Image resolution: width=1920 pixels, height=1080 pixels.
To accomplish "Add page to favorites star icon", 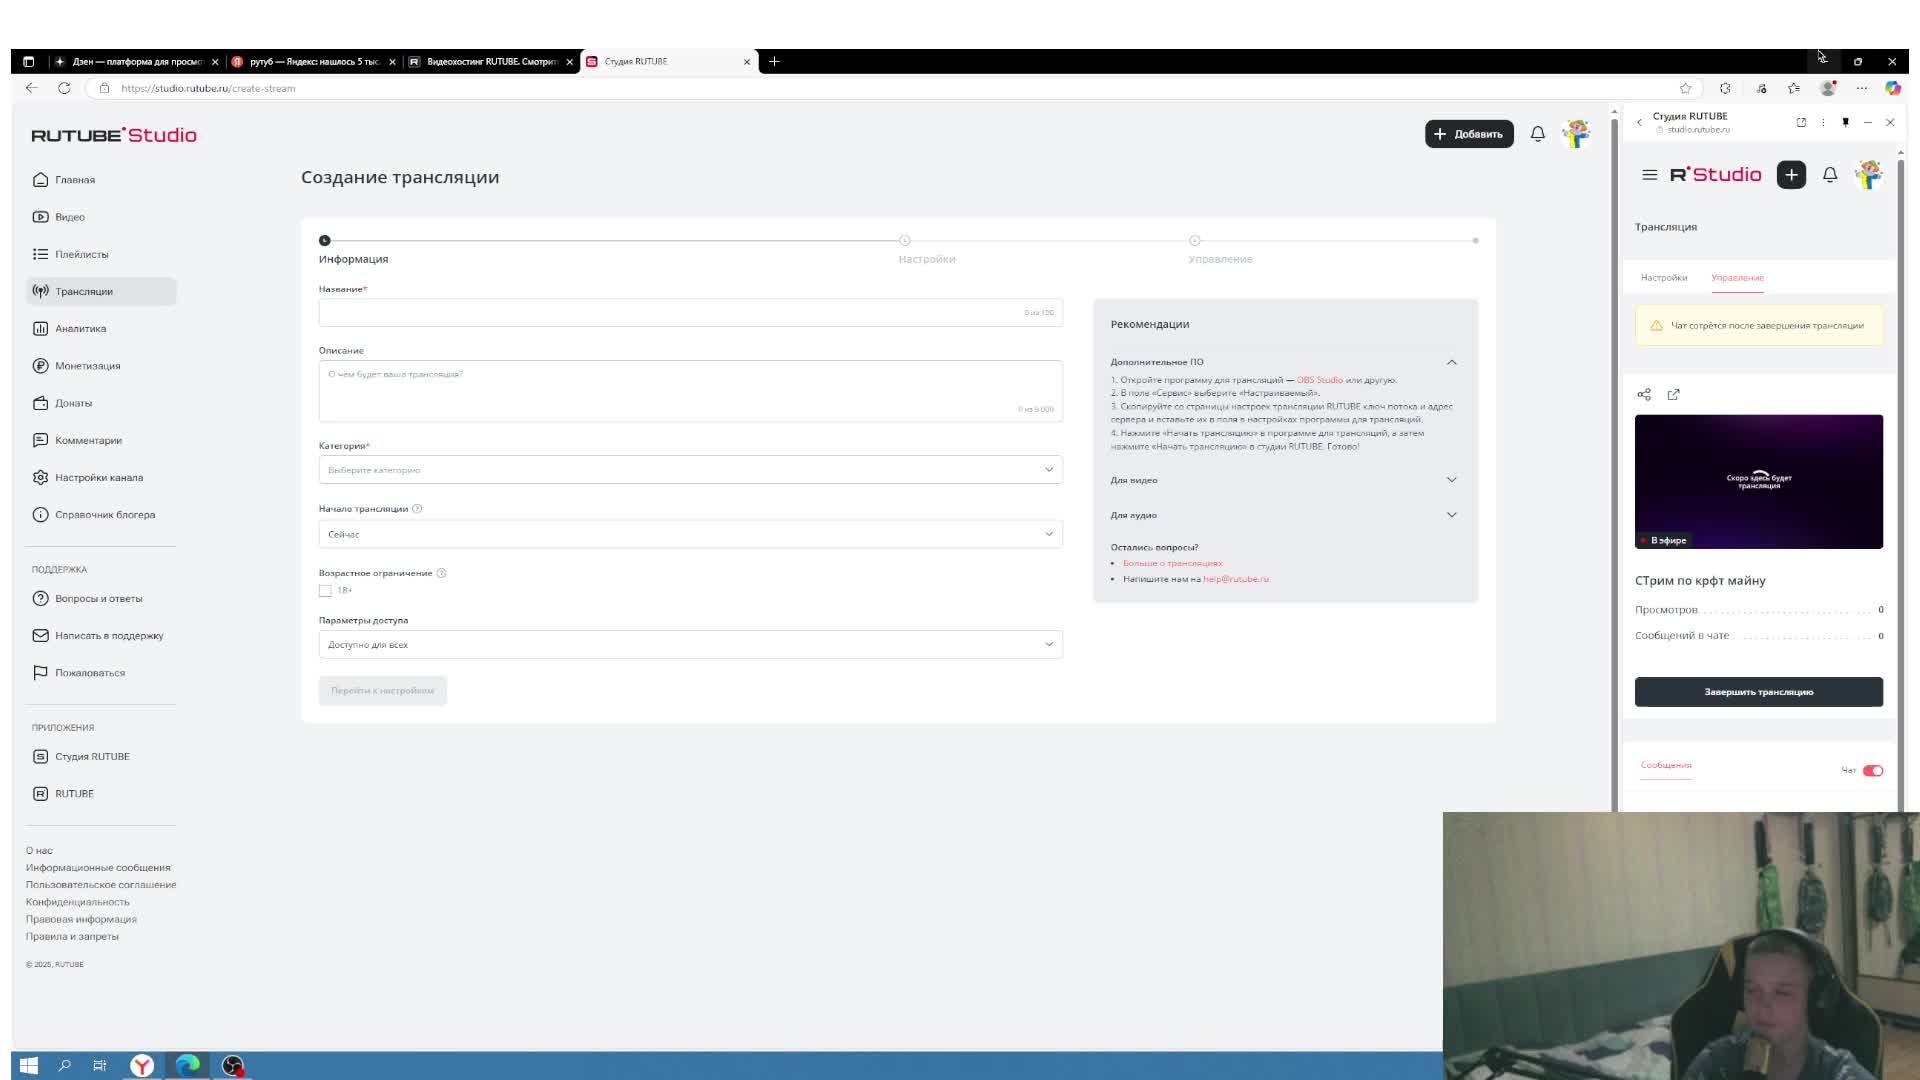I will (x=1685, y=88).
